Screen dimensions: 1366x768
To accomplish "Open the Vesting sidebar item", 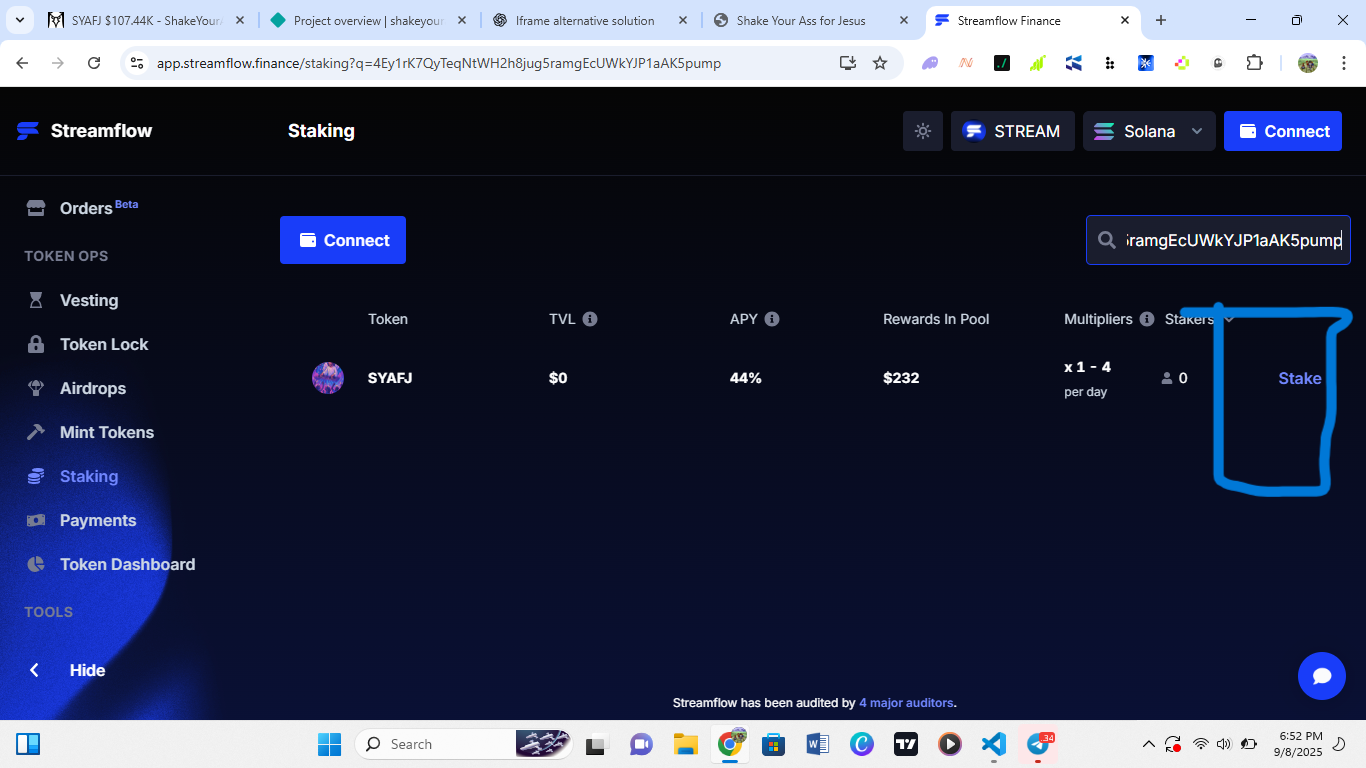I will coord(88,300).
